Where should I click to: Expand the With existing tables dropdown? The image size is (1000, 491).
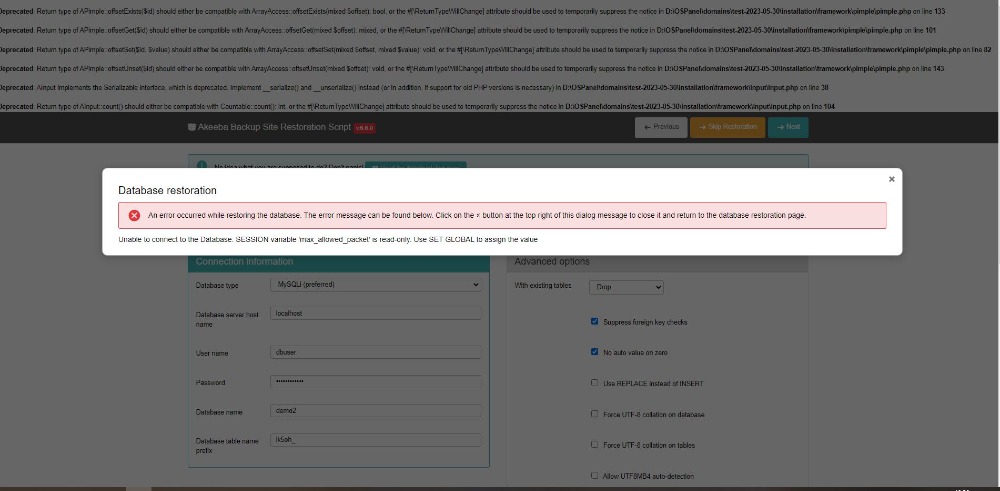coord(627,286)
